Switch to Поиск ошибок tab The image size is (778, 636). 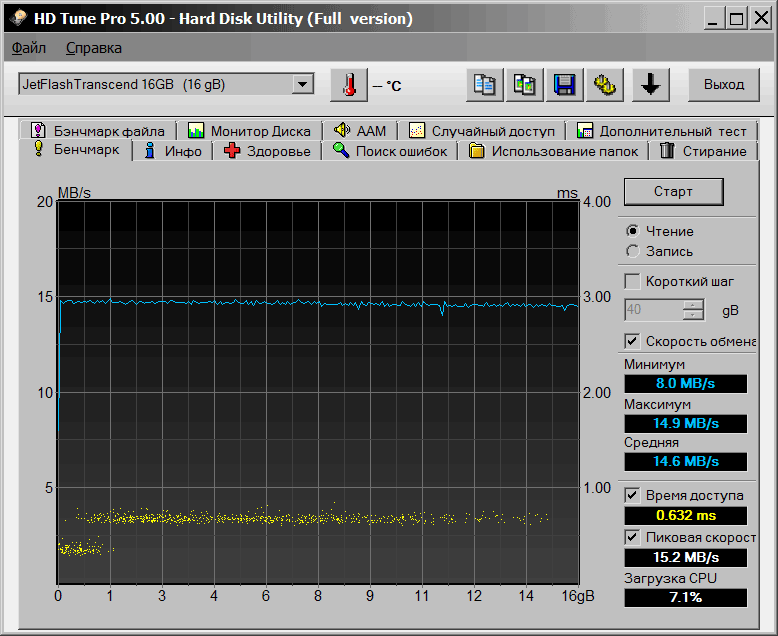(x=392, y=151)
